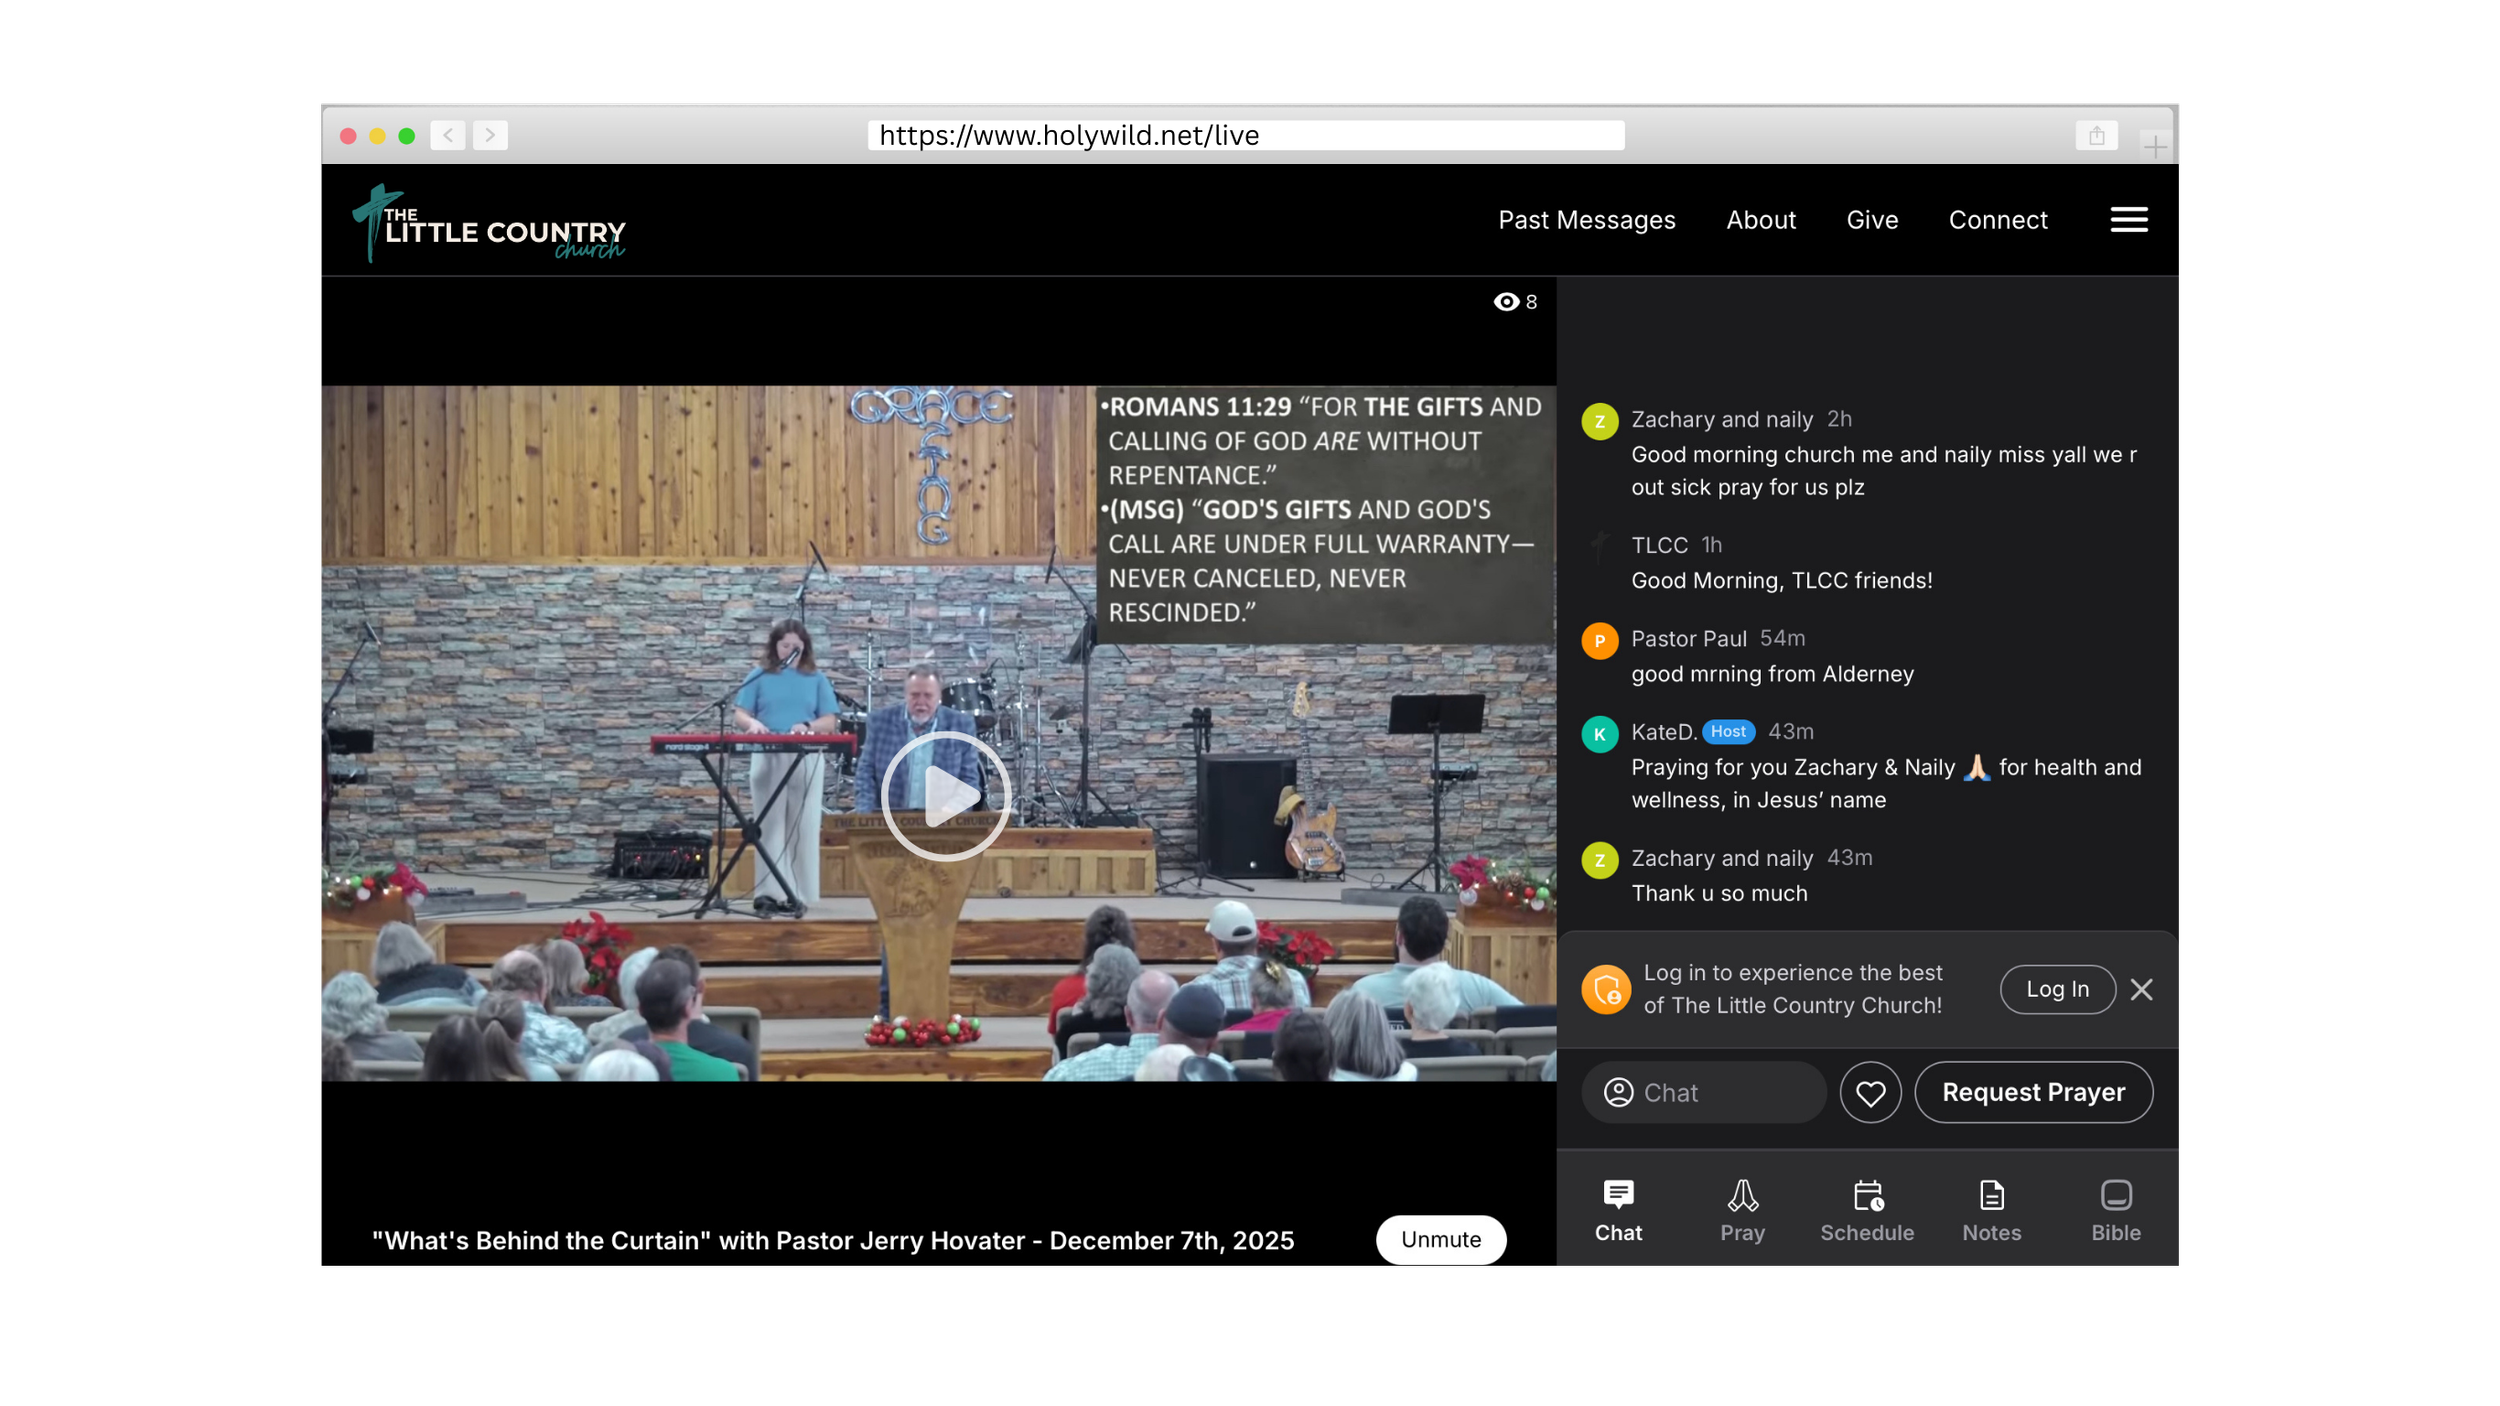Click the Unmute button
This screenshot has width=2500, height=1406.
pos(1440,1239)
